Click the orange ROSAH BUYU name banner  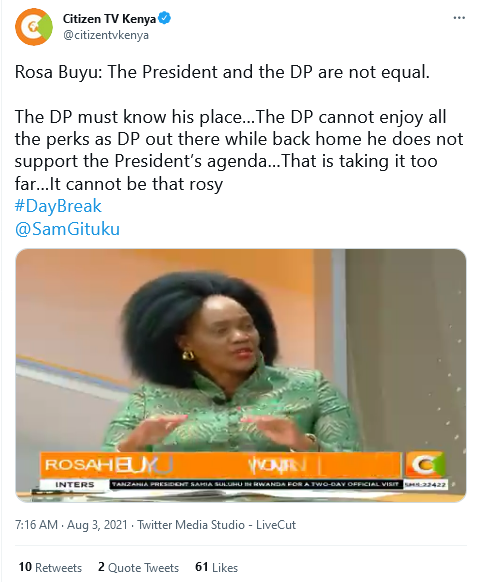point(220,465)
